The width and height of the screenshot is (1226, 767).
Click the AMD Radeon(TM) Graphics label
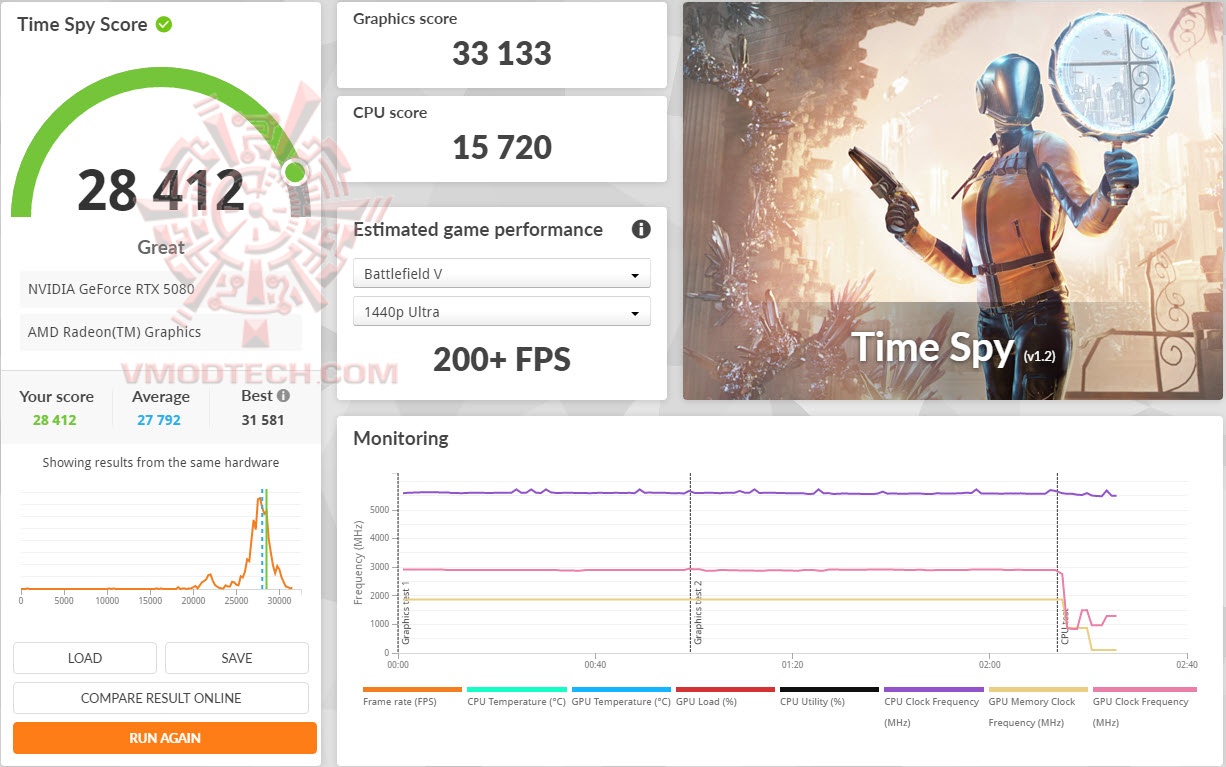point(114,332)
